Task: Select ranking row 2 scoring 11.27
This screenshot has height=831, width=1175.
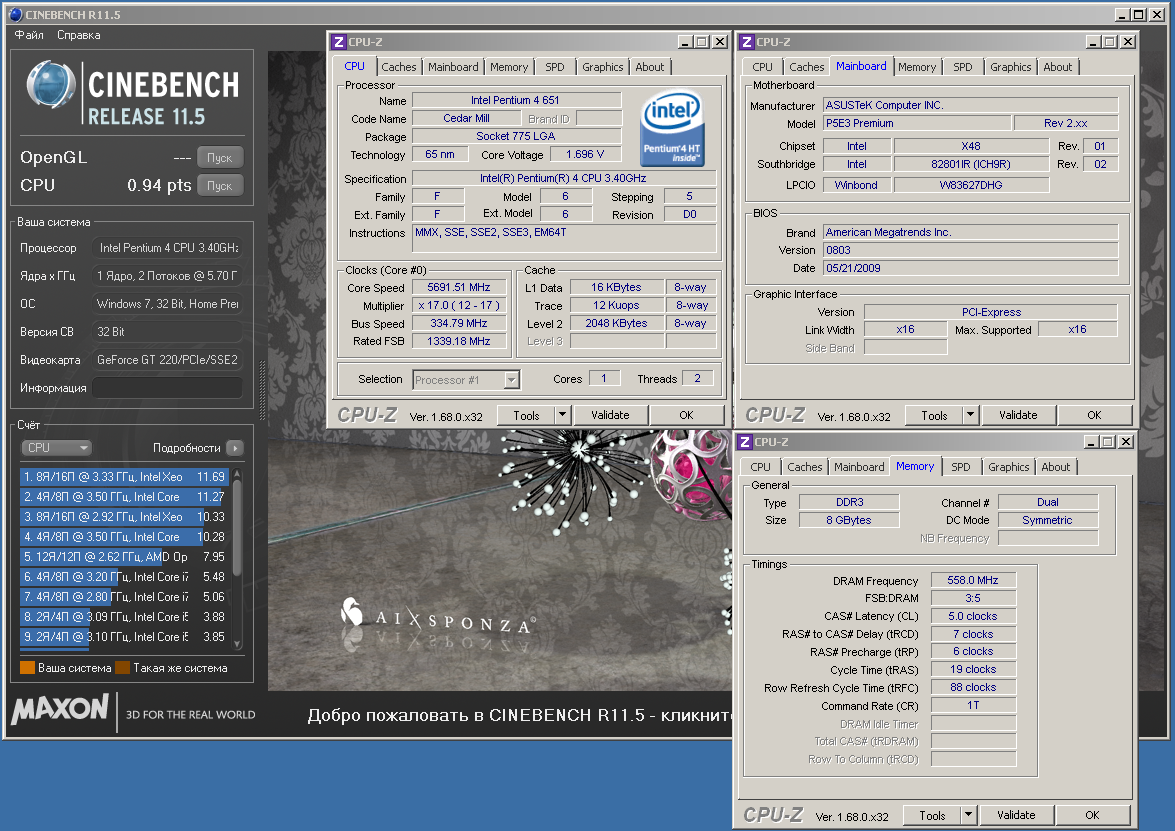Action: tap(124, 497)
